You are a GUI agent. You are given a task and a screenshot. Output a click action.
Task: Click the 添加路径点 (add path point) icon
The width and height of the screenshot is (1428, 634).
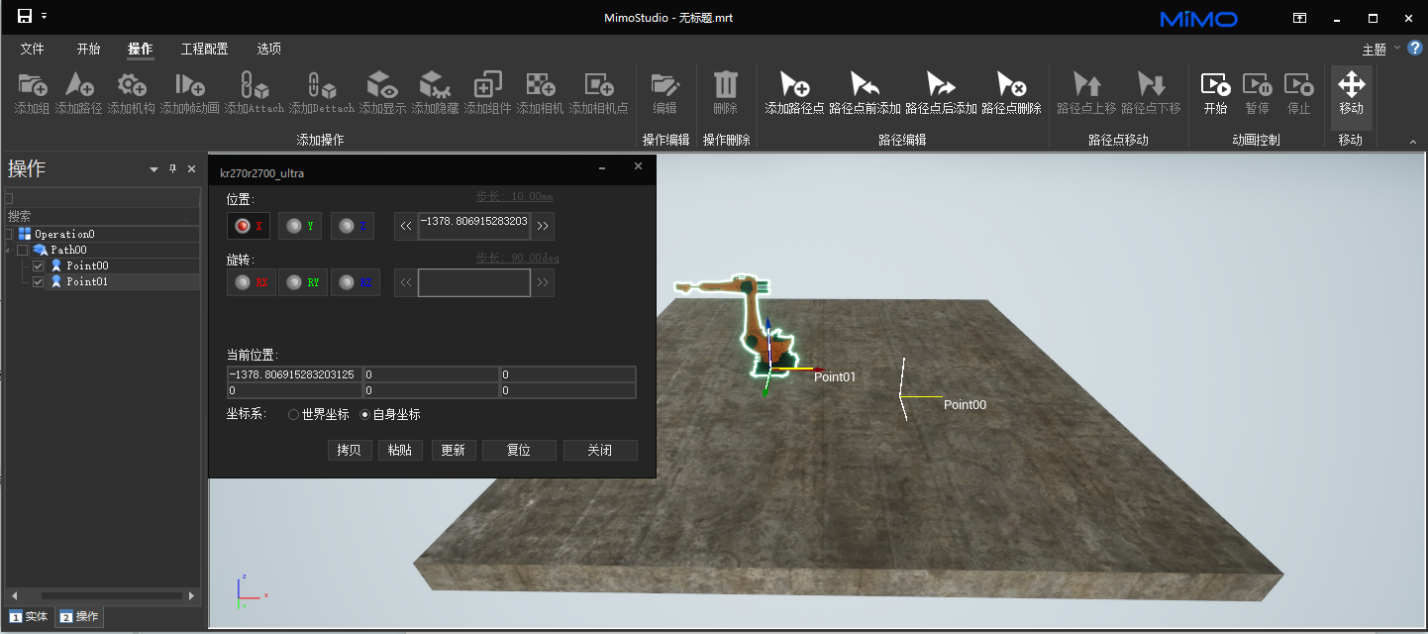point(794,85)
